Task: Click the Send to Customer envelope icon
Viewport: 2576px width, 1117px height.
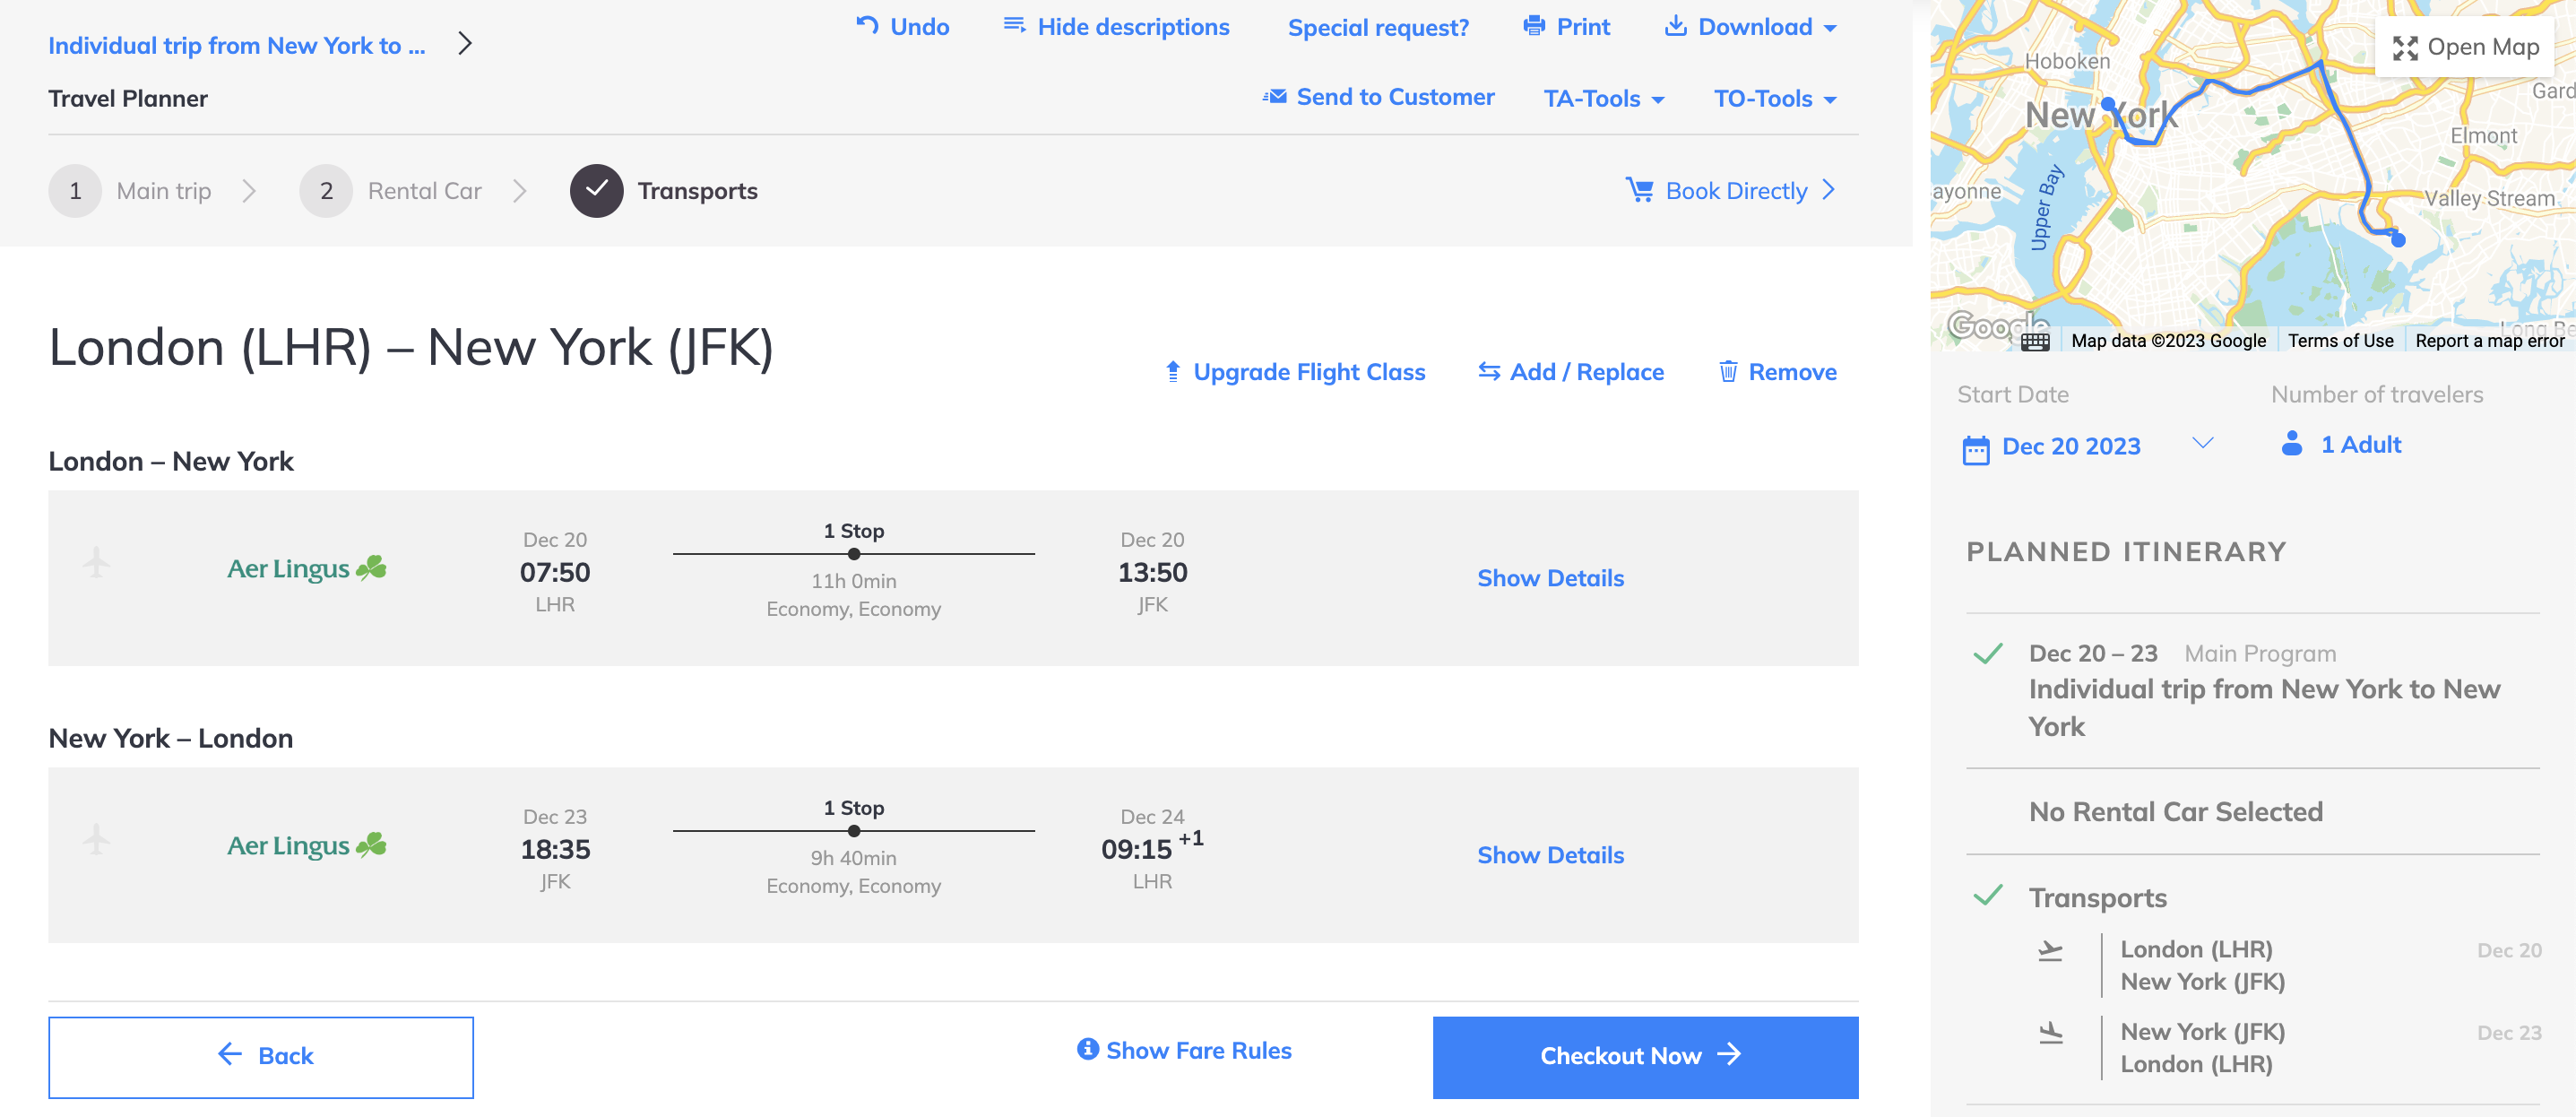Action: (1274, 97)
